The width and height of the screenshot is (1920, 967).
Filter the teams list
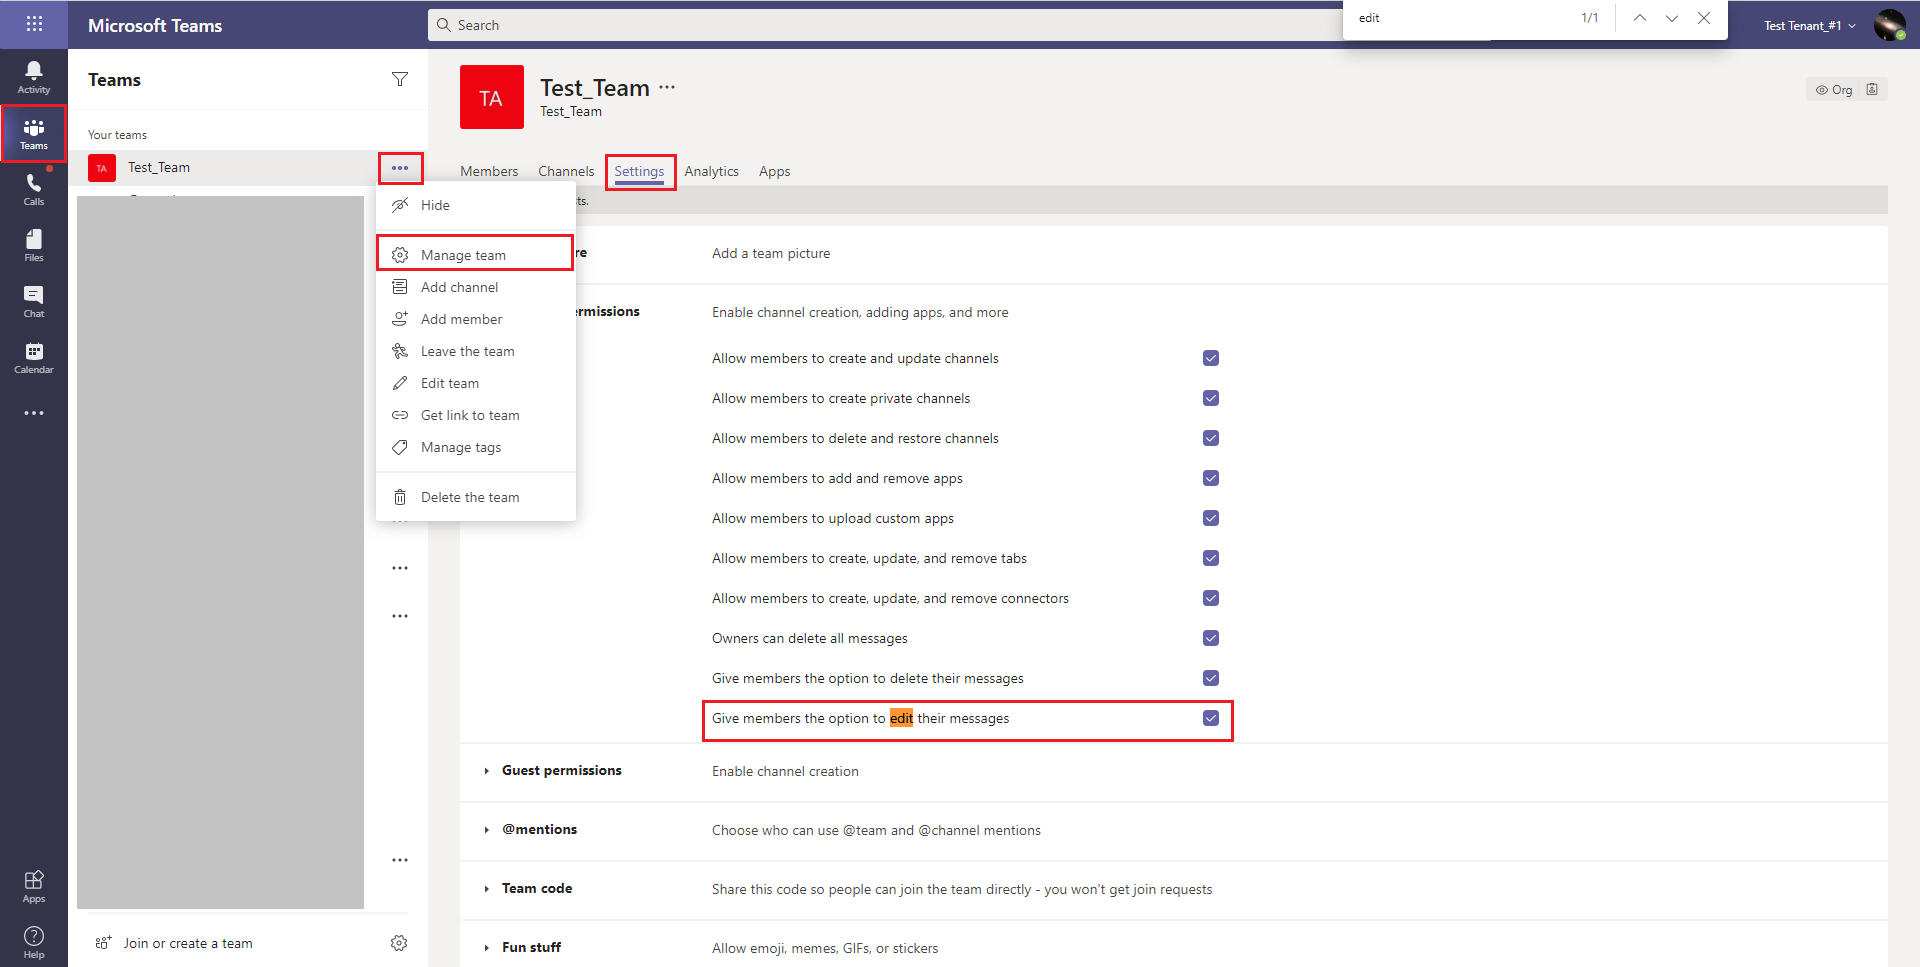(x=400, y=79)
